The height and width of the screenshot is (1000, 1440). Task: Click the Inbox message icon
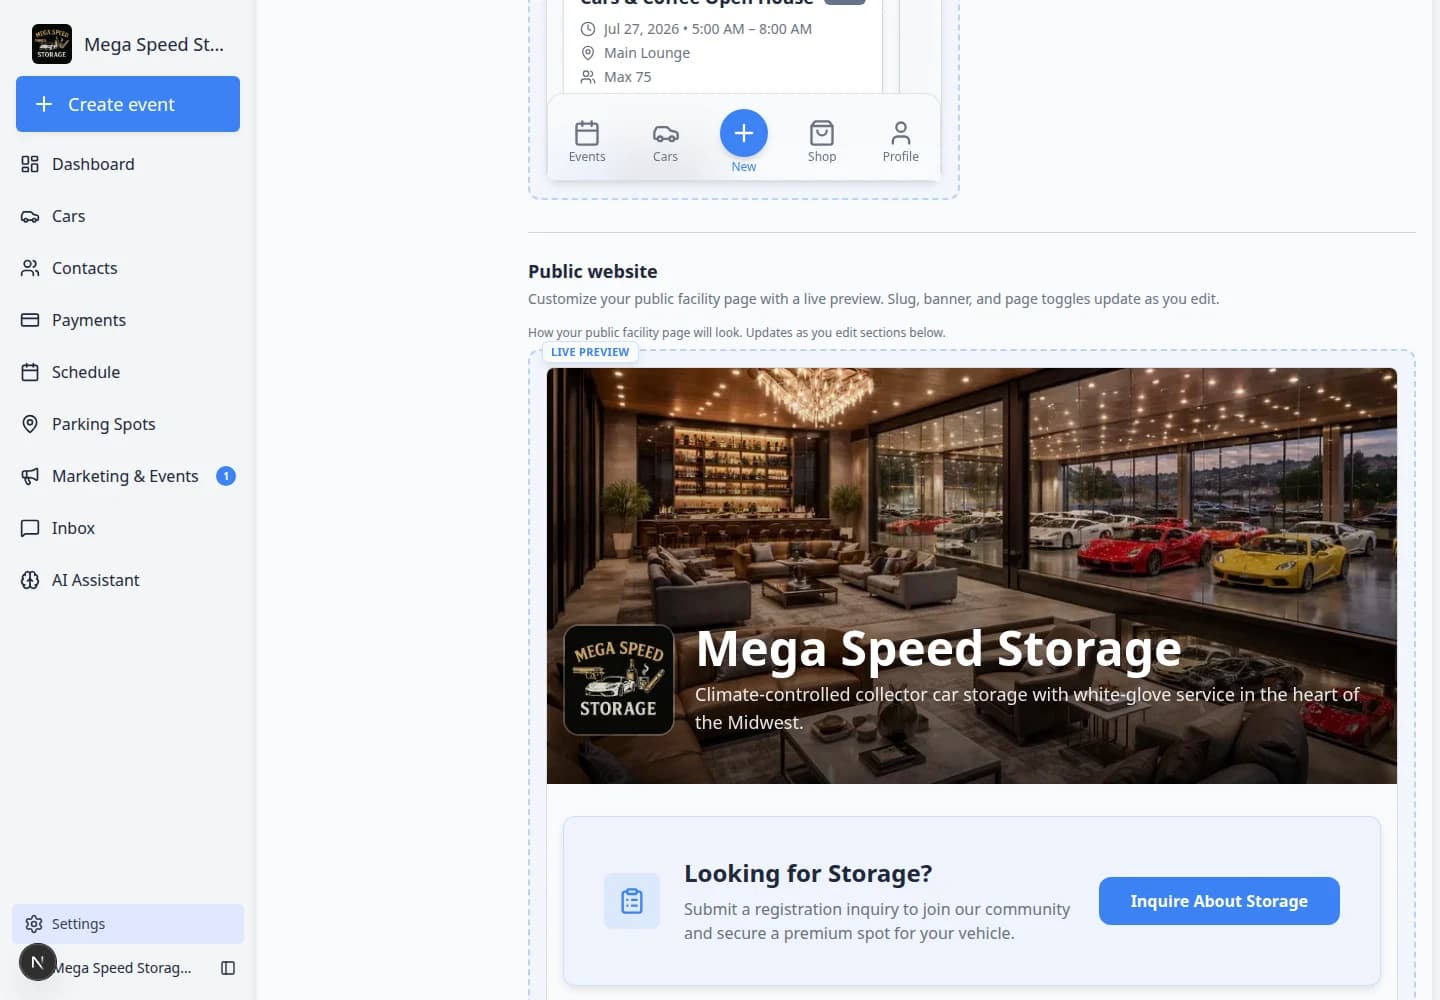[30, 528]
